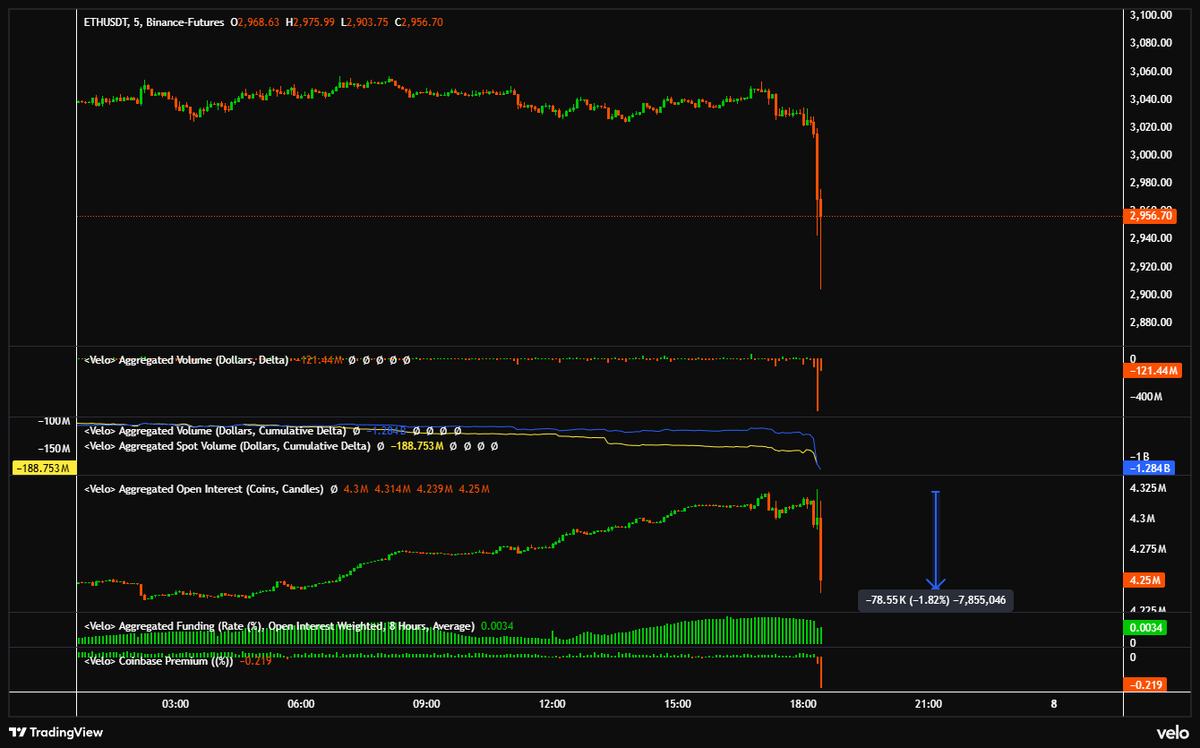Screen dimensions: 1200x748
Task: Open the Aggregated Volume Dollars Delta legend
Action: (186, 360)
